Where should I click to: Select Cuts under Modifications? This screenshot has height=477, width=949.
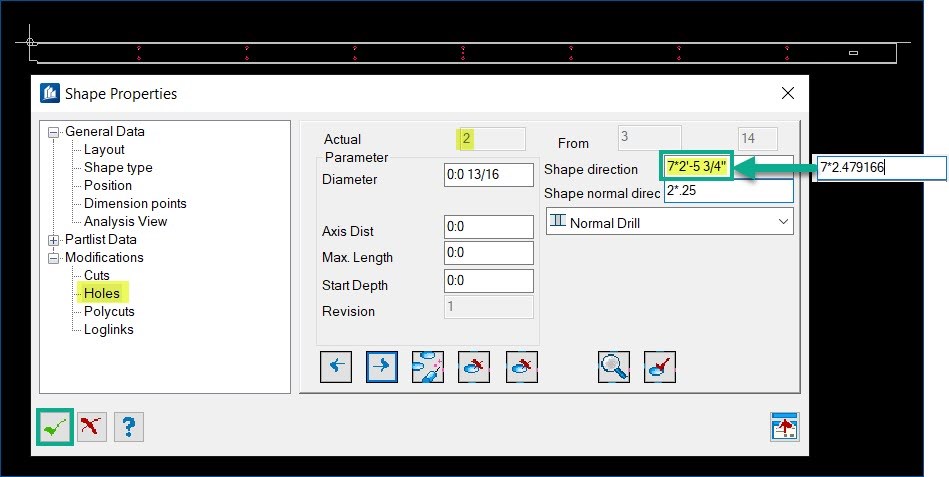click(x=97, y=275)
